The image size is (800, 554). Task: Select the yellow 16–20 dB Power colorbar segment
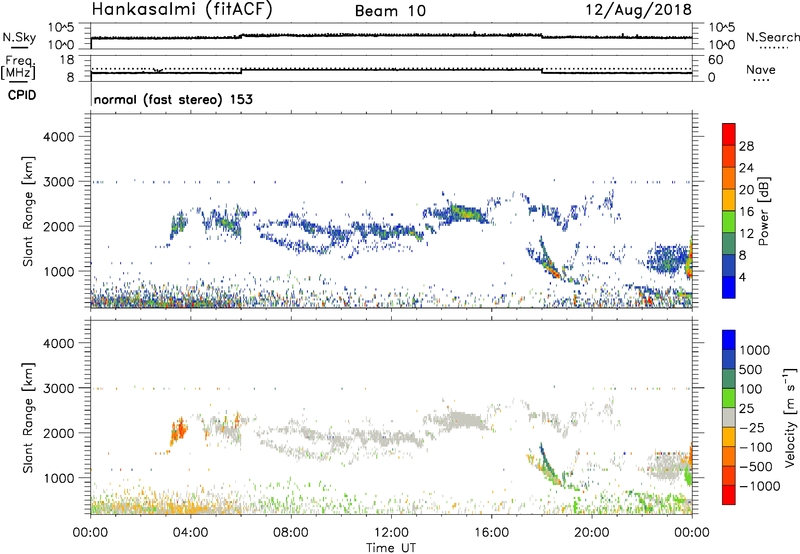[x=729, y=200]
